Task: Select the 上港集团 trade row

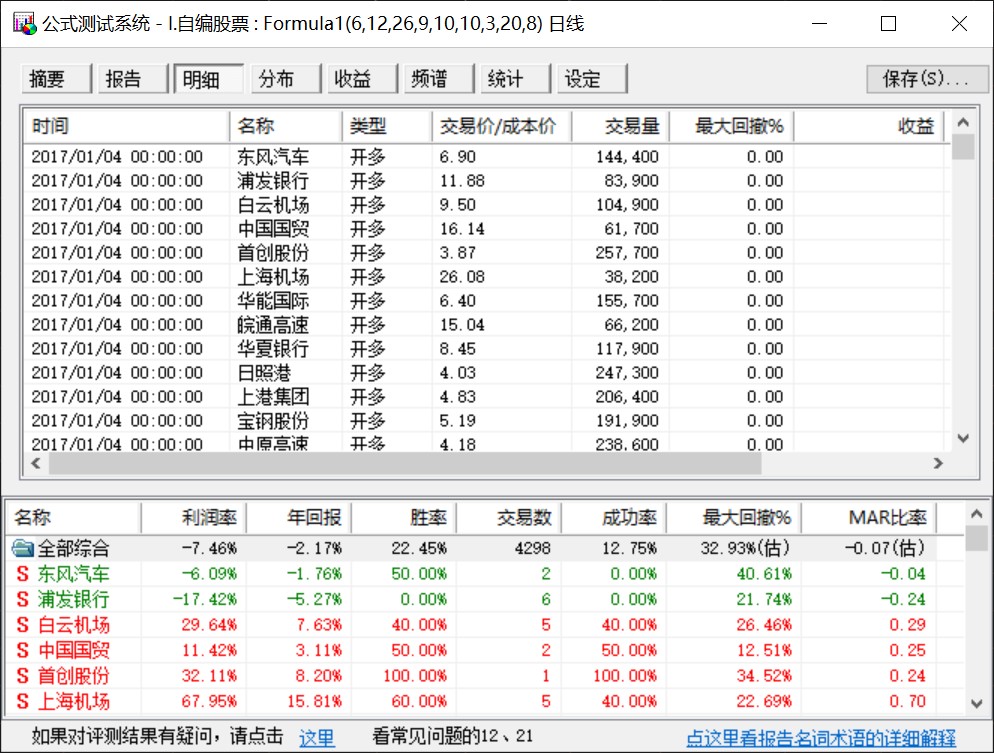Action: point(487,397)
